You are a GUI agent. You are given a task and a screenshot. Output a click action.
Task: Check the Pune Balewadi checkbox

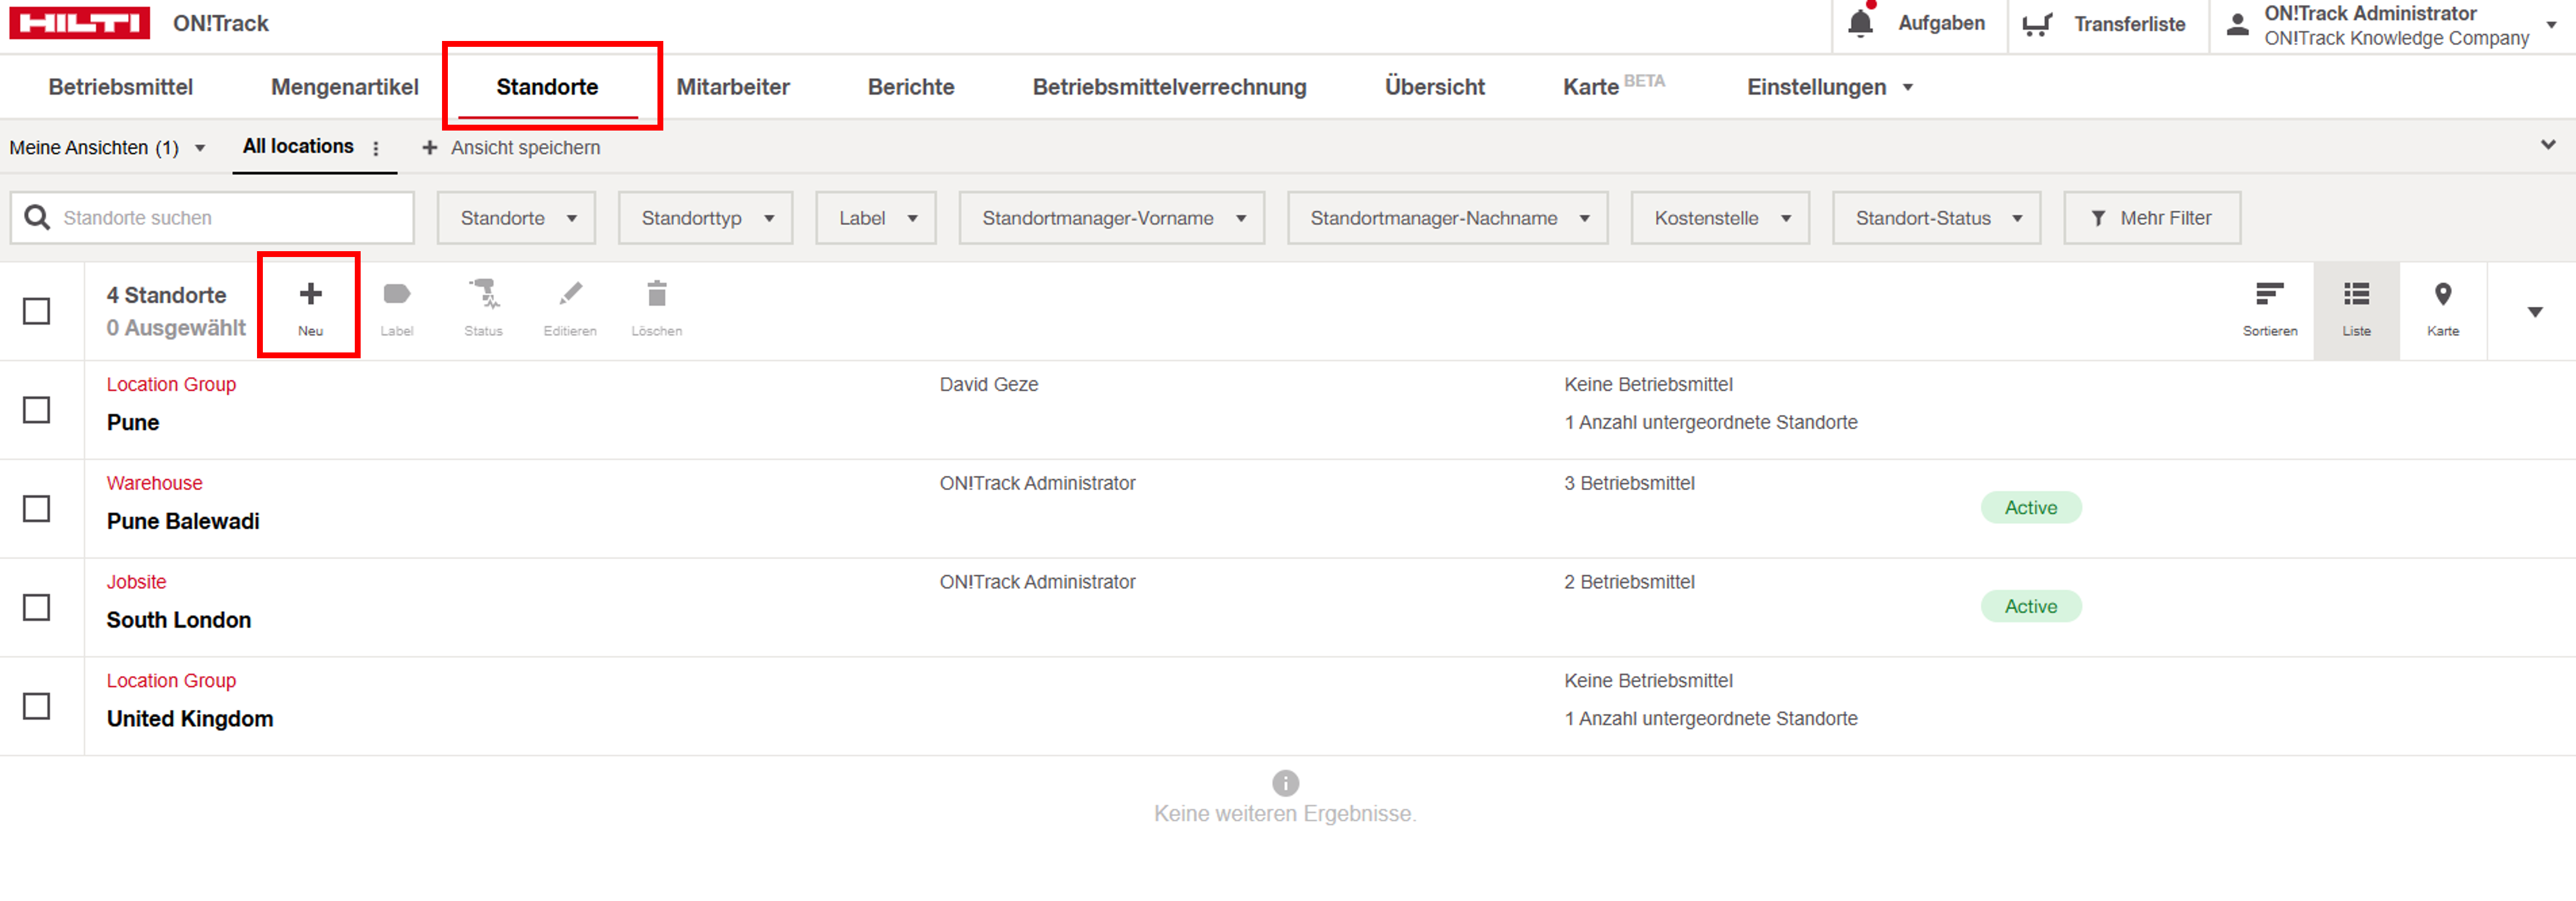(37, 509)
